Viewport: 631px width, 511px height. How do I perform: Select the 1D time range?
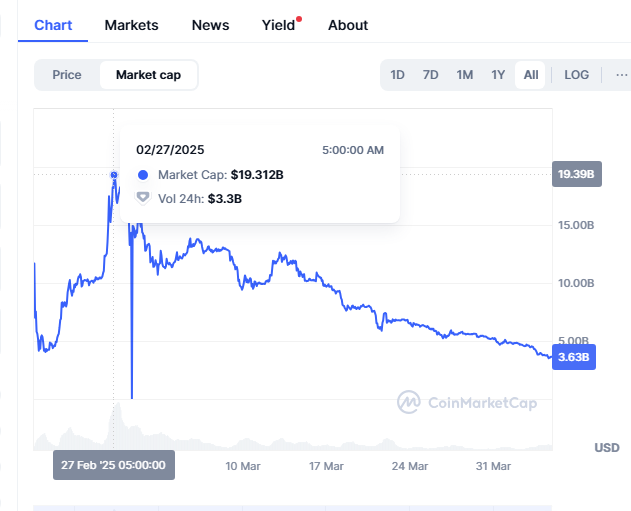pos(398,75)
